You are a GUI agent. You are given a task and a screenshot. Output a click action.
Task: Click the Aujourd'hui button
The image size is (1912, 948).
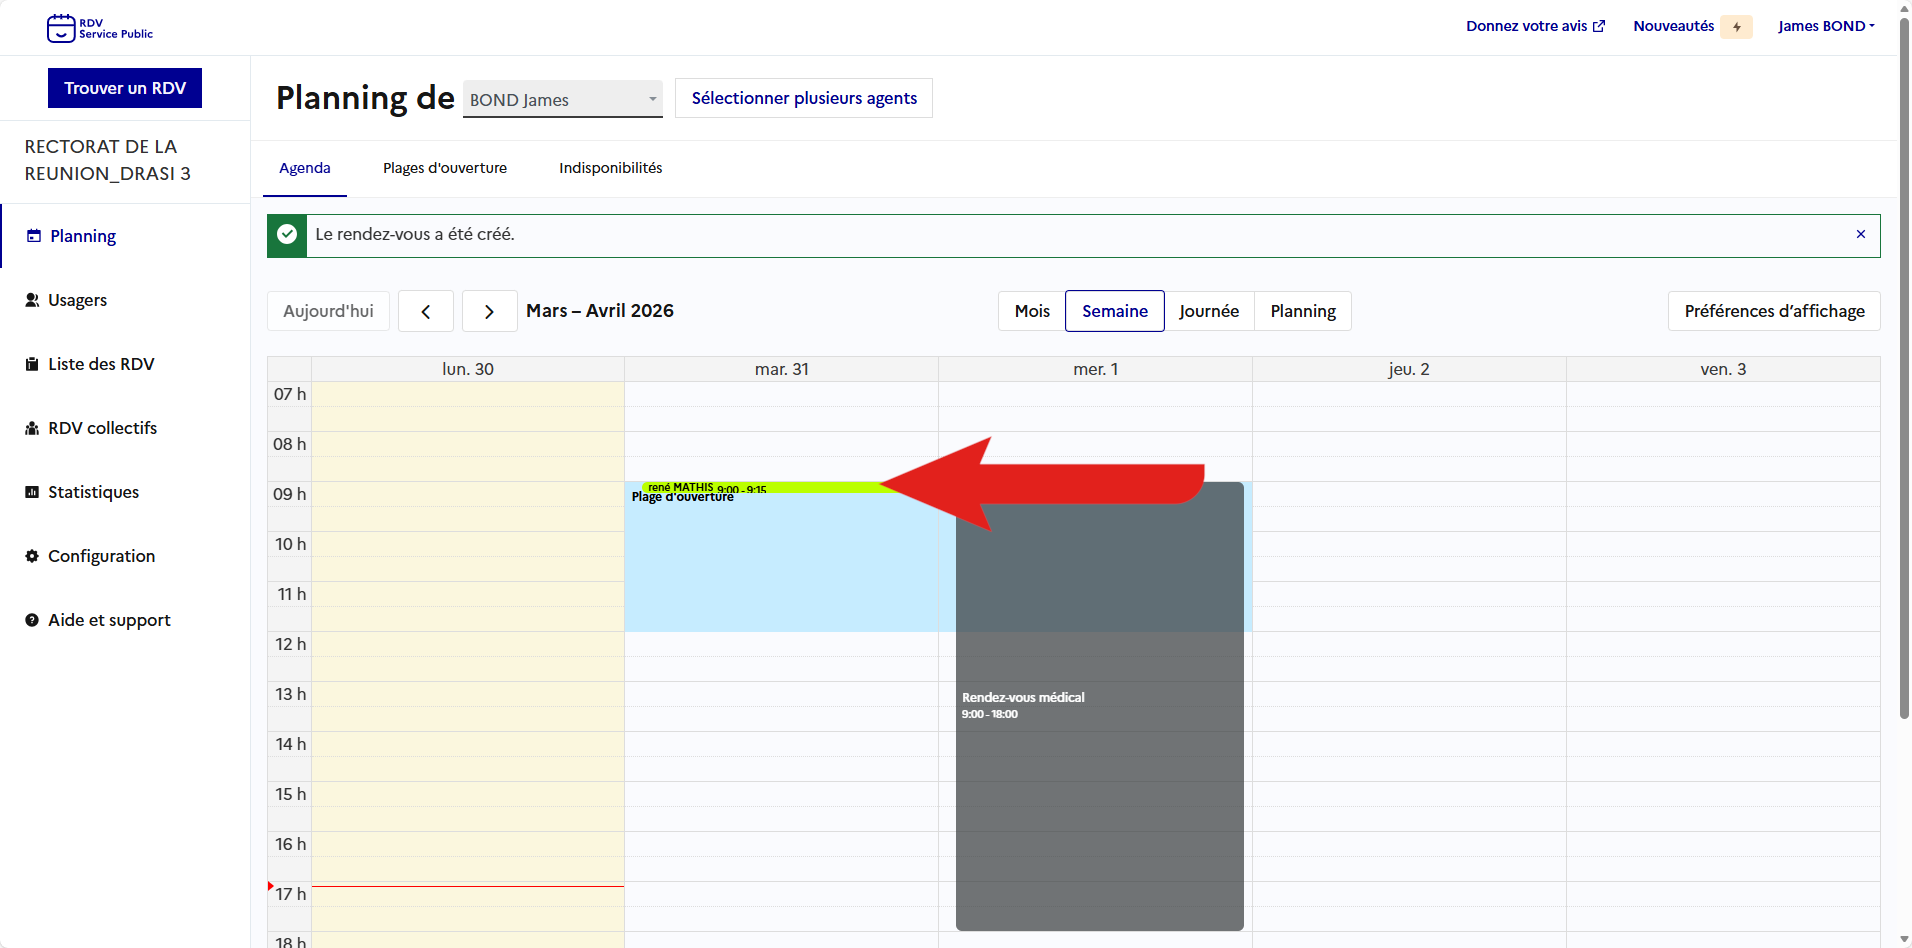point(328,311)
